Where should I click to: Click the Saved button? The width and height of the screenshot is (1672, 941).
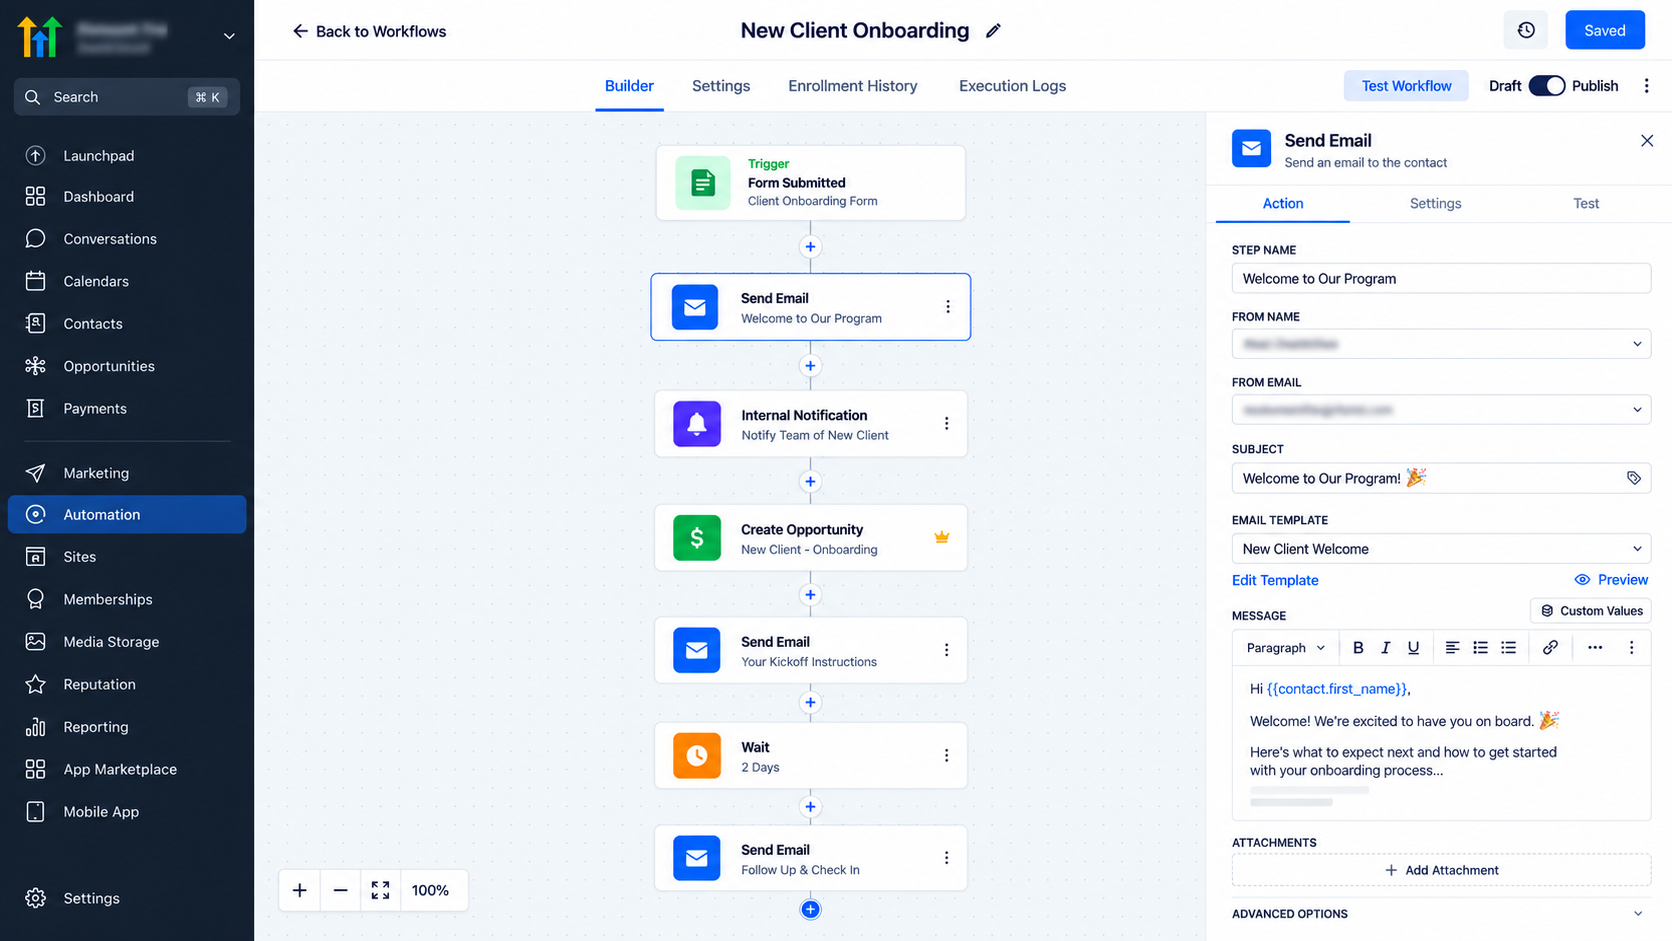point(1605,30)
